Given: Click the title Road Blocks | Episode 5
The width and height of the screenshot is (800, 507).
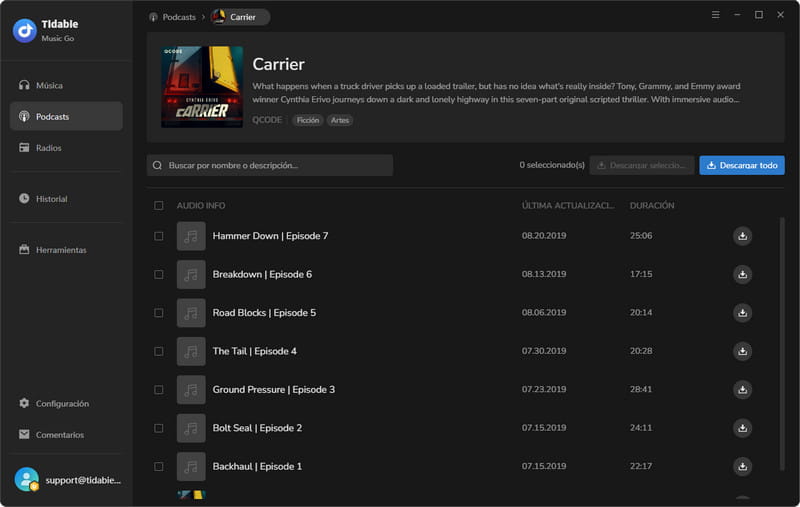Looking at the screenshot, I should 264,313.
